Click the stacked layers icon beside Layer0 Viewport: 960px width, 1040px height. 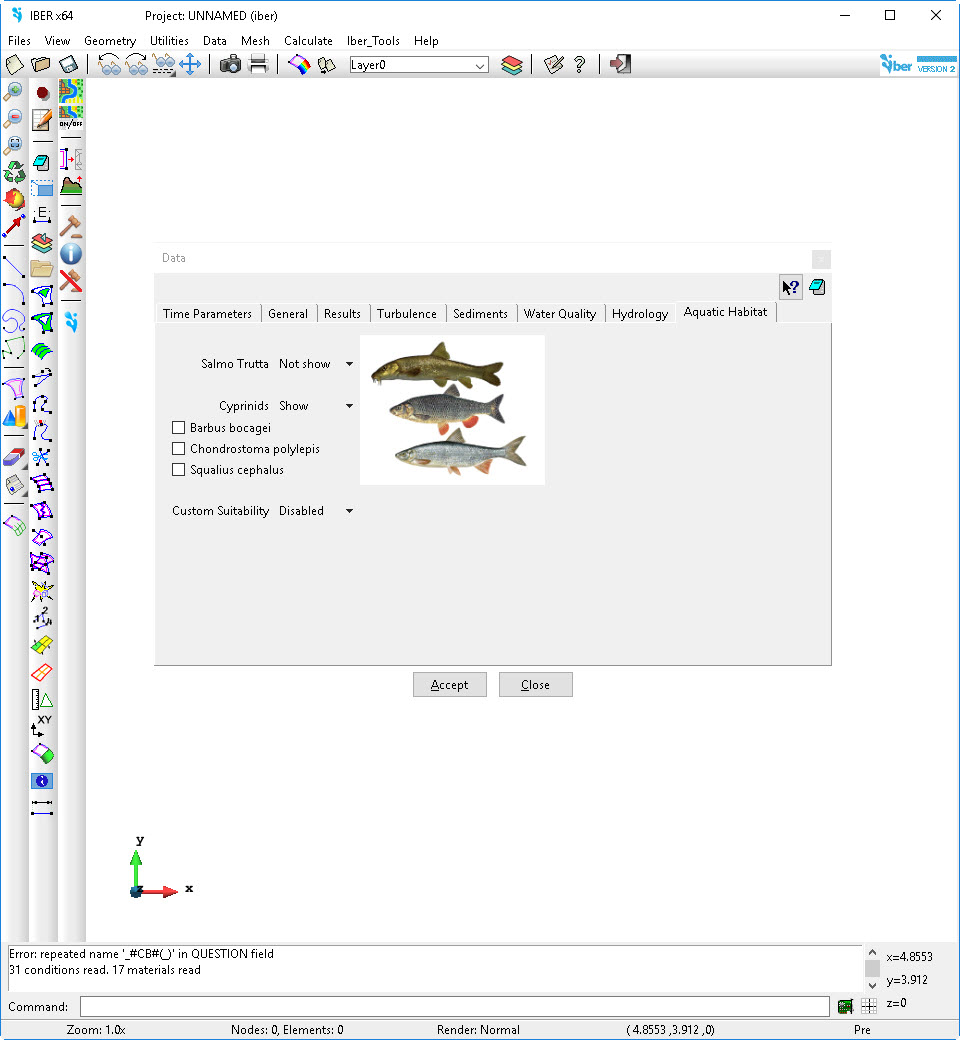click(x=512, y=65)
